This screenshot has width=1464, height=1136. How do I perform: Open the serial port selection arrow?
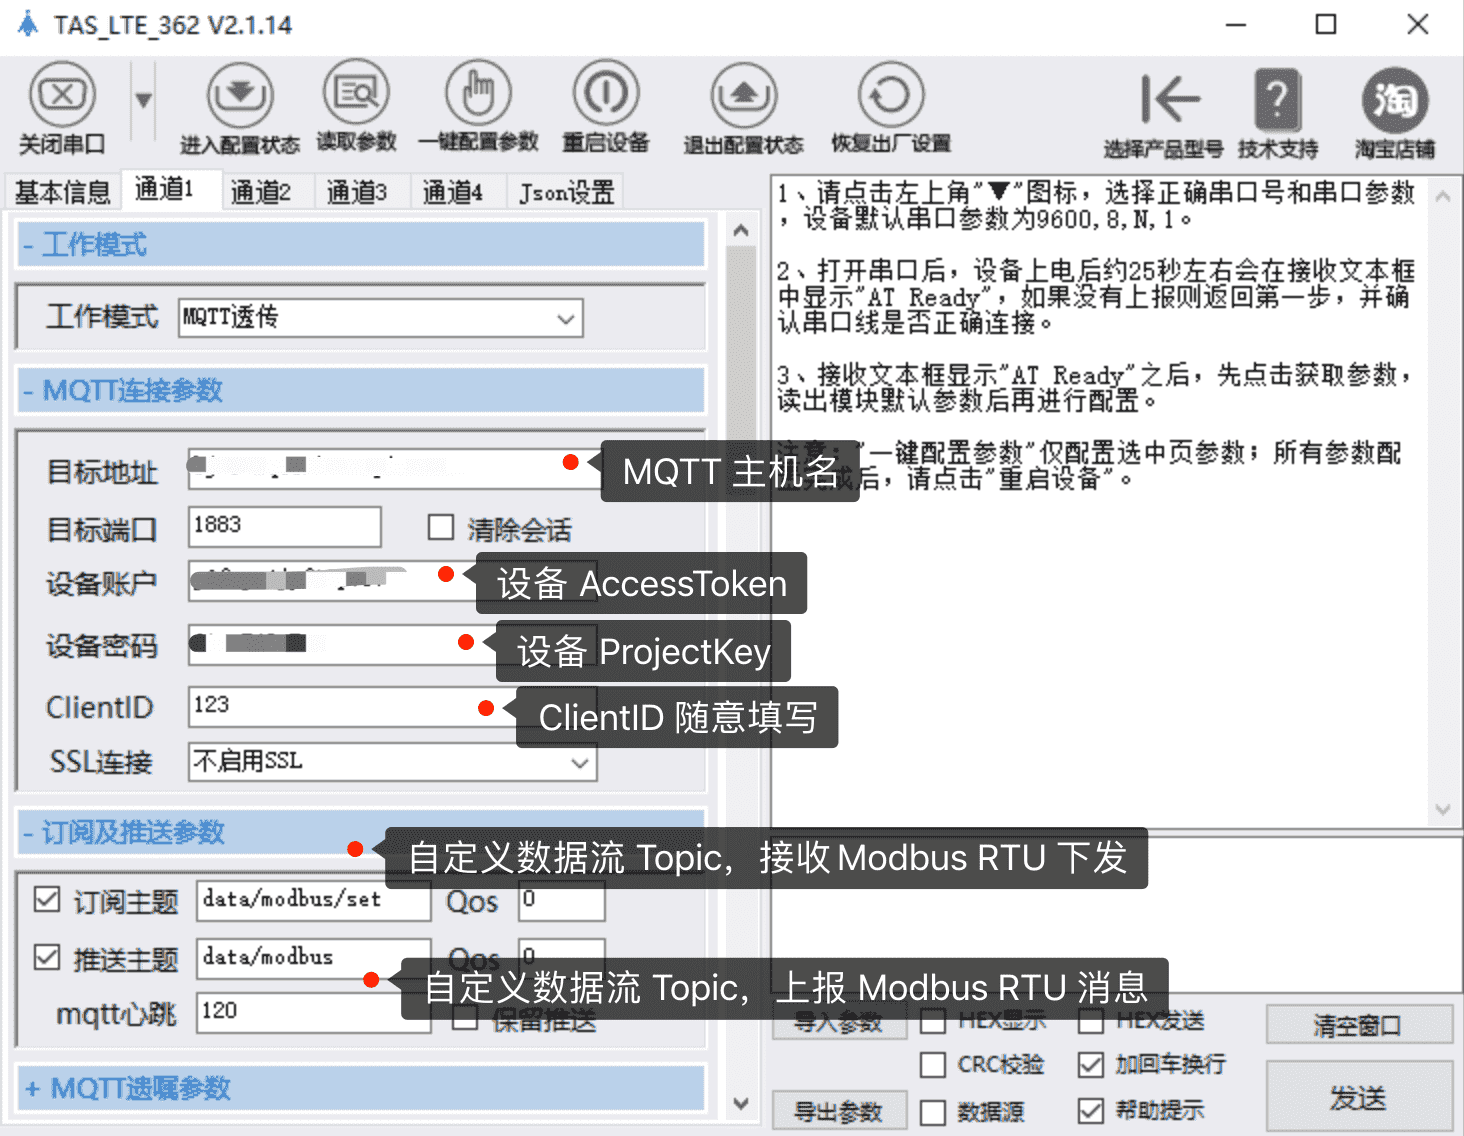tap(142, 100)
